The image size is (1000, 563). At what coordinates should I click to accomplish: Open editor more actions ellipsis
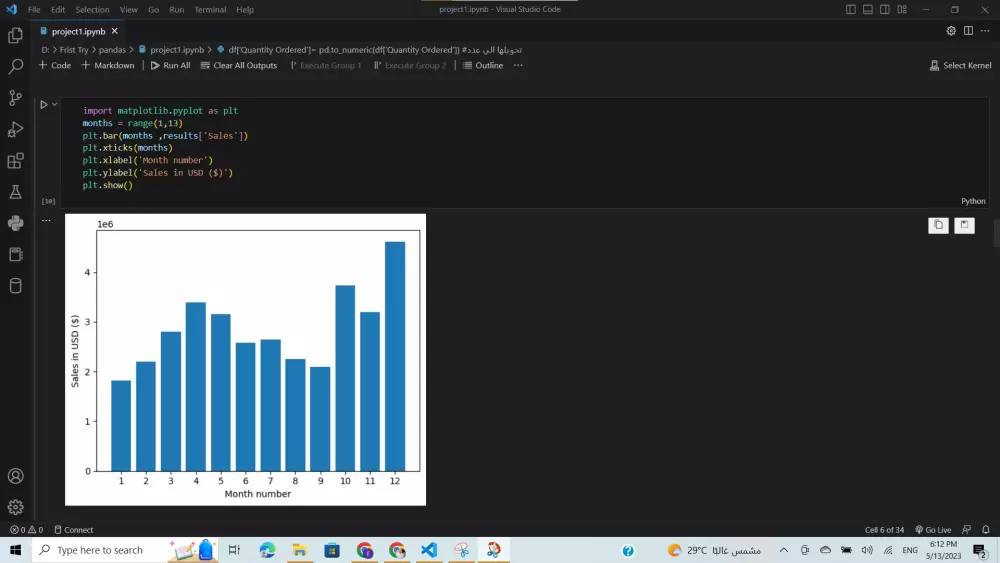point(985,31)
